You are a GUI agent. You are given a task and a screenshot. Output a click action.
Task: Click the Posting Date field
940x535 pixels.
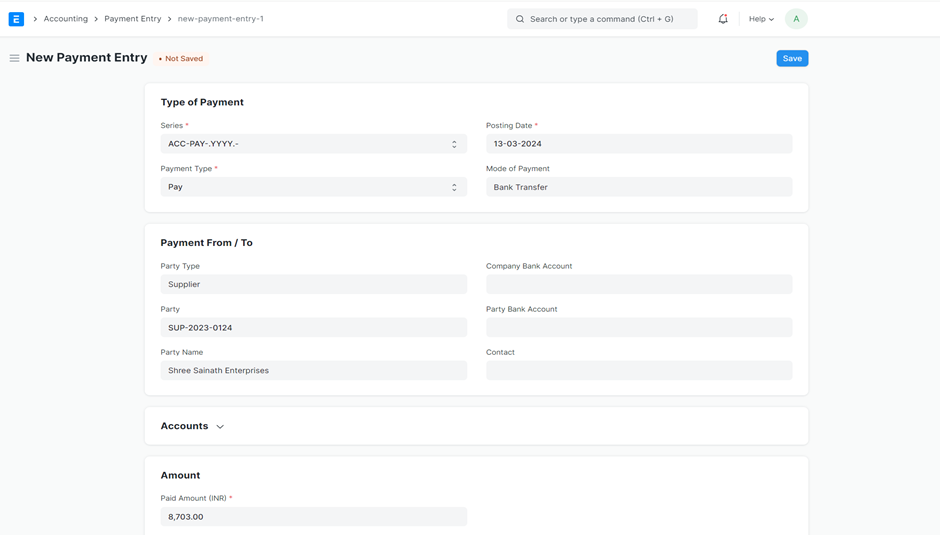click(x=638, y=144)
